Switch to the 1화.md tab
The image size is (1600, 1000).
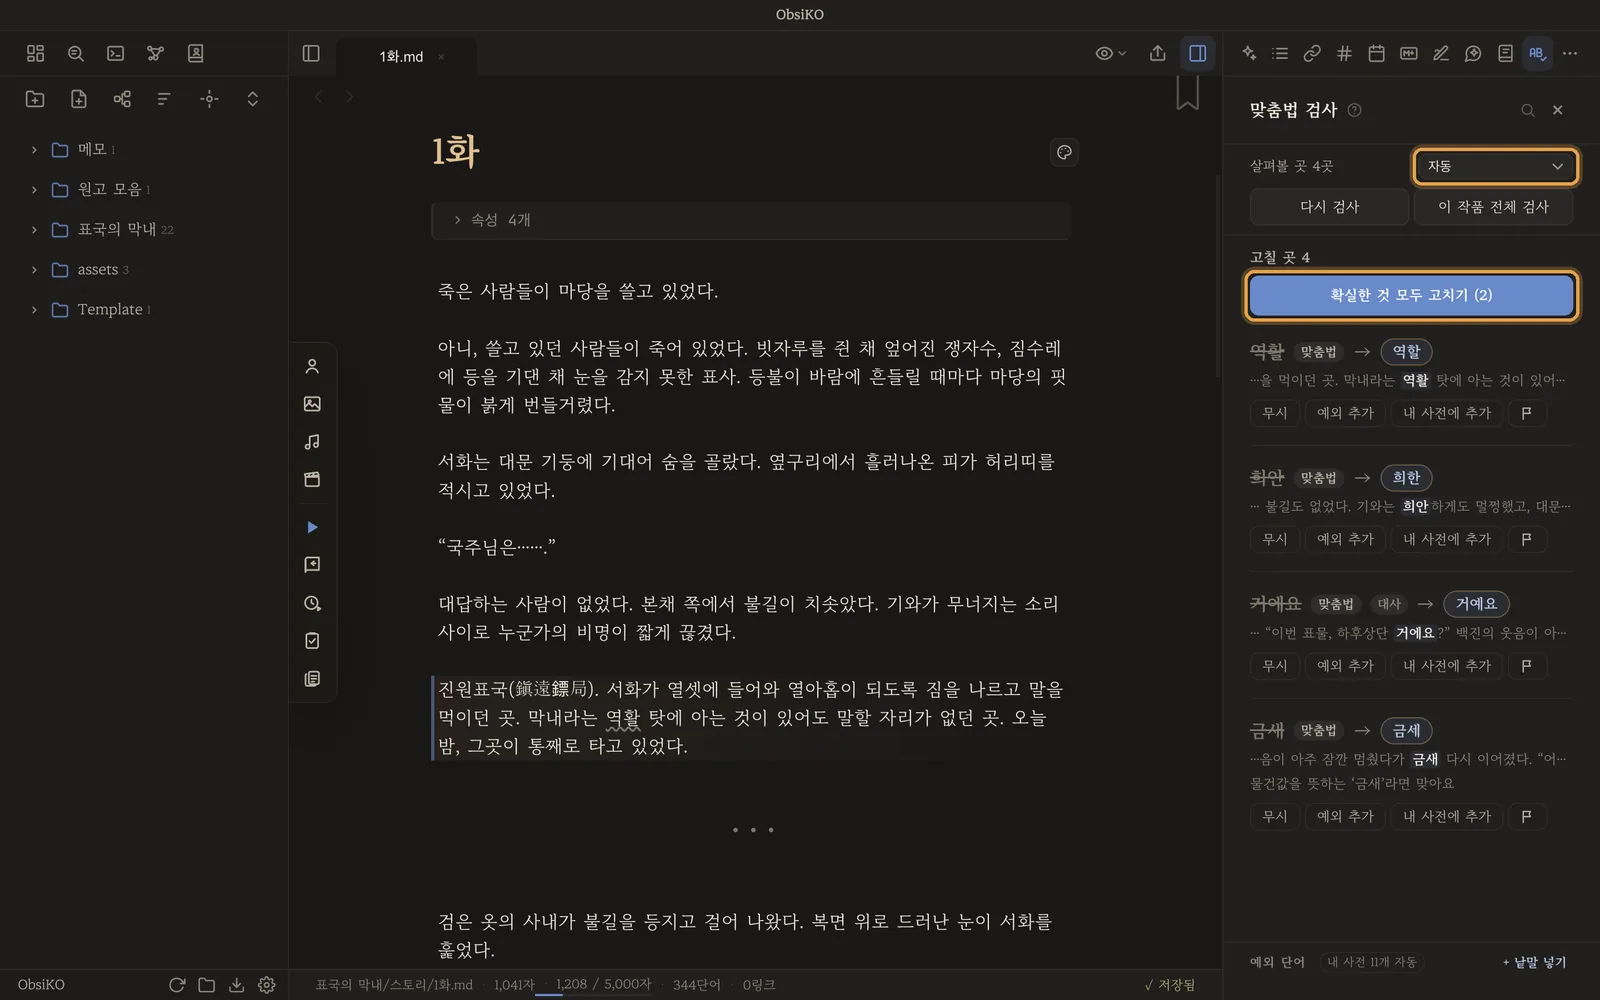coord(401,57)
